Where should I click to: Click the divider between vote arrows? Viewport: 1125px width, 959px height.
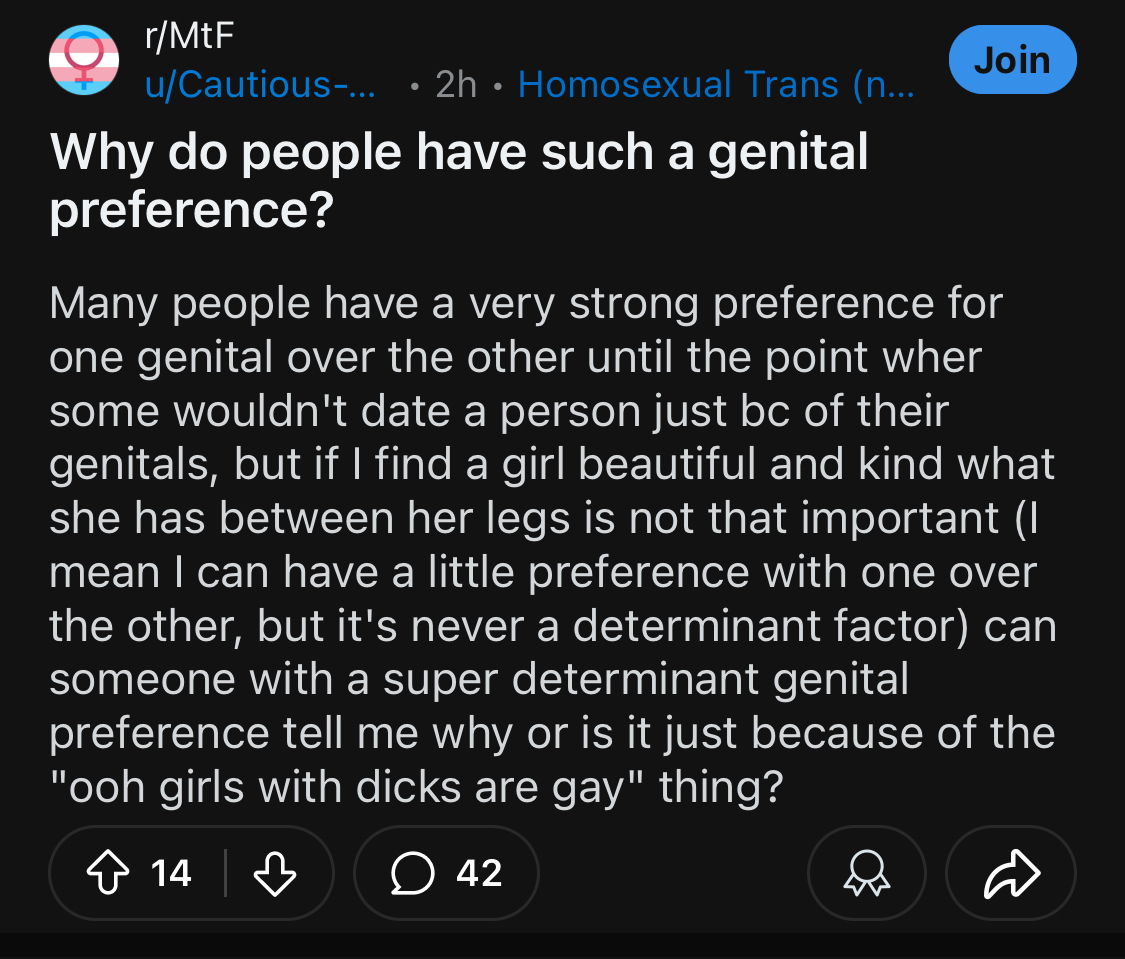[x=225, y=873]
